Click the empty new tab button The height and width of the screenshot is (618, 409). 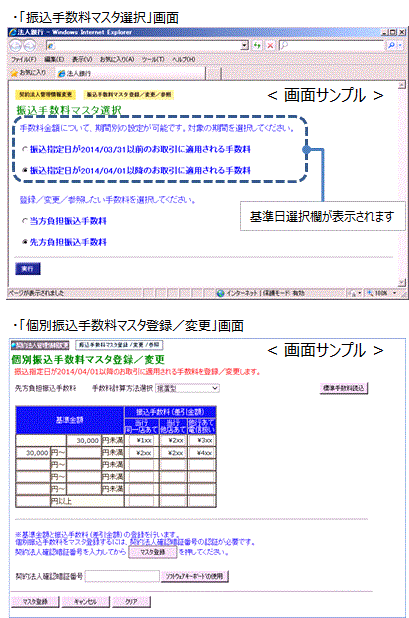pos(213,73)
